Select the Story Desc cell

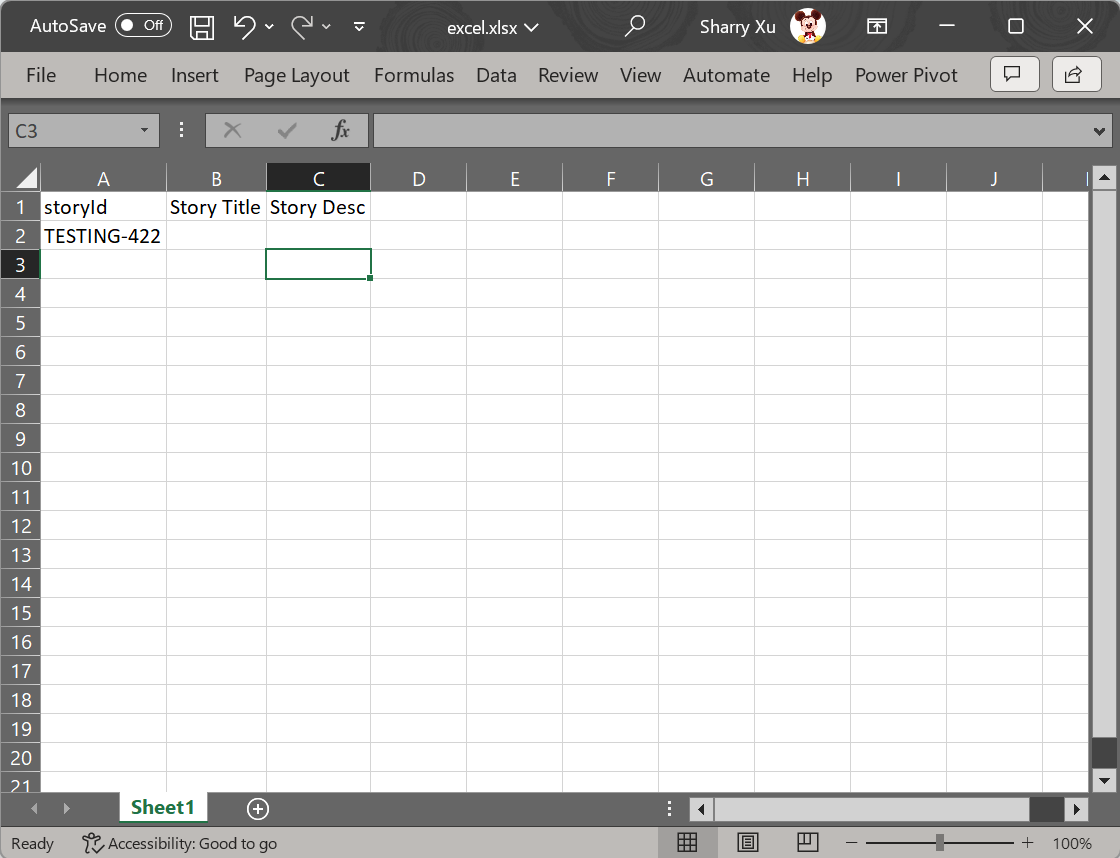coord(319,206)
